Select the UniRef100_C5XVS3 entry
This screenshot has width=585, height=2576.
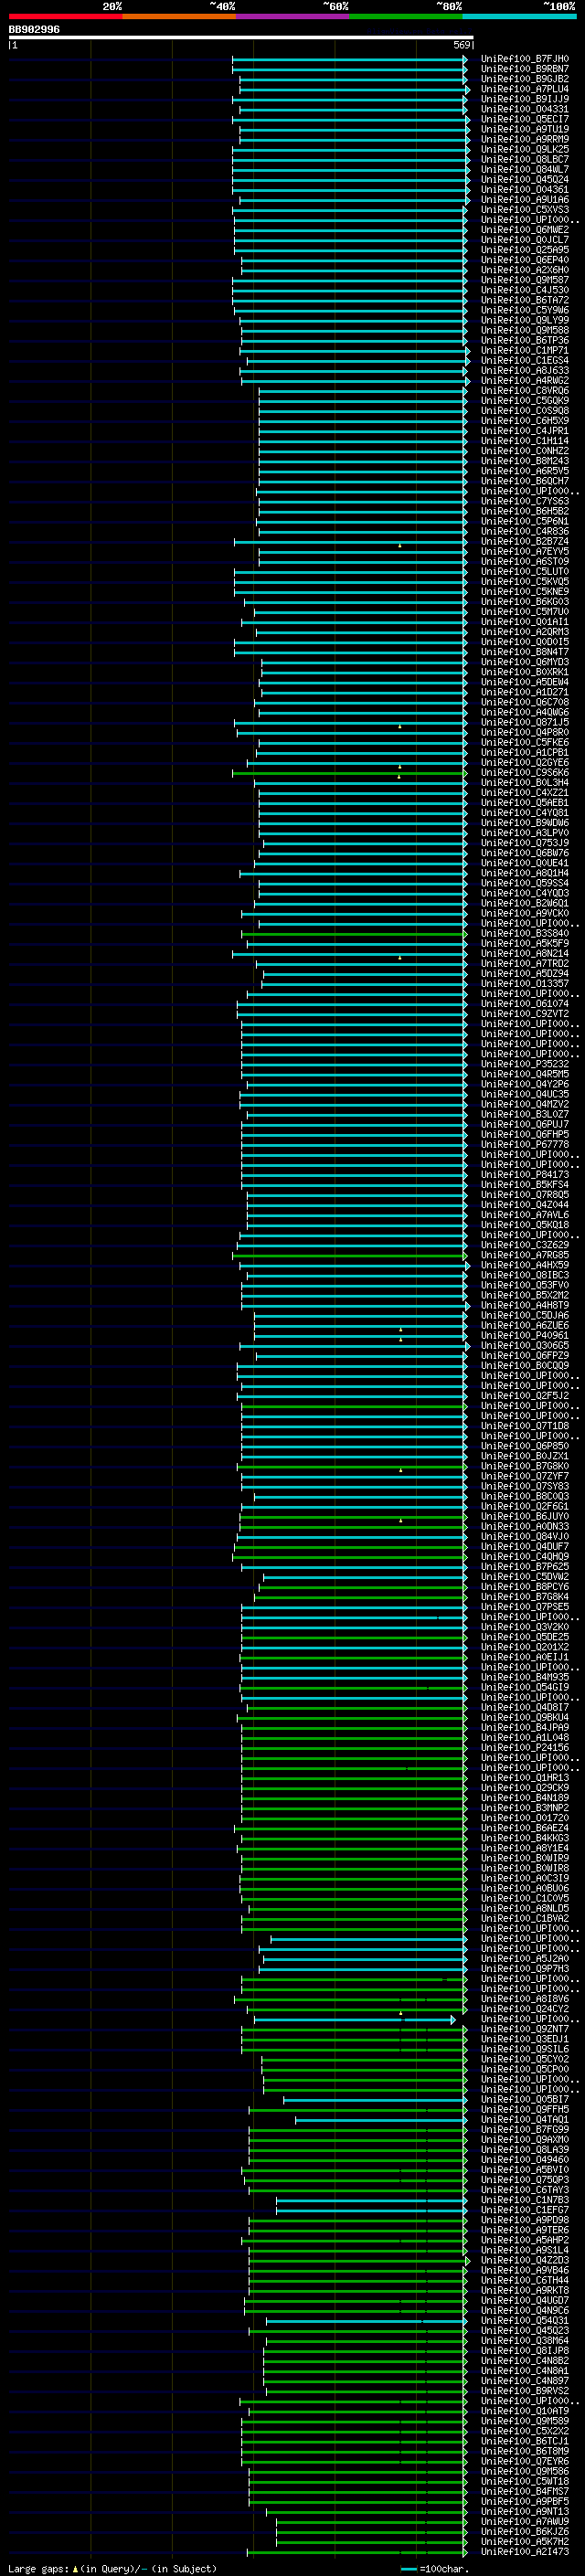click(524, 209)
